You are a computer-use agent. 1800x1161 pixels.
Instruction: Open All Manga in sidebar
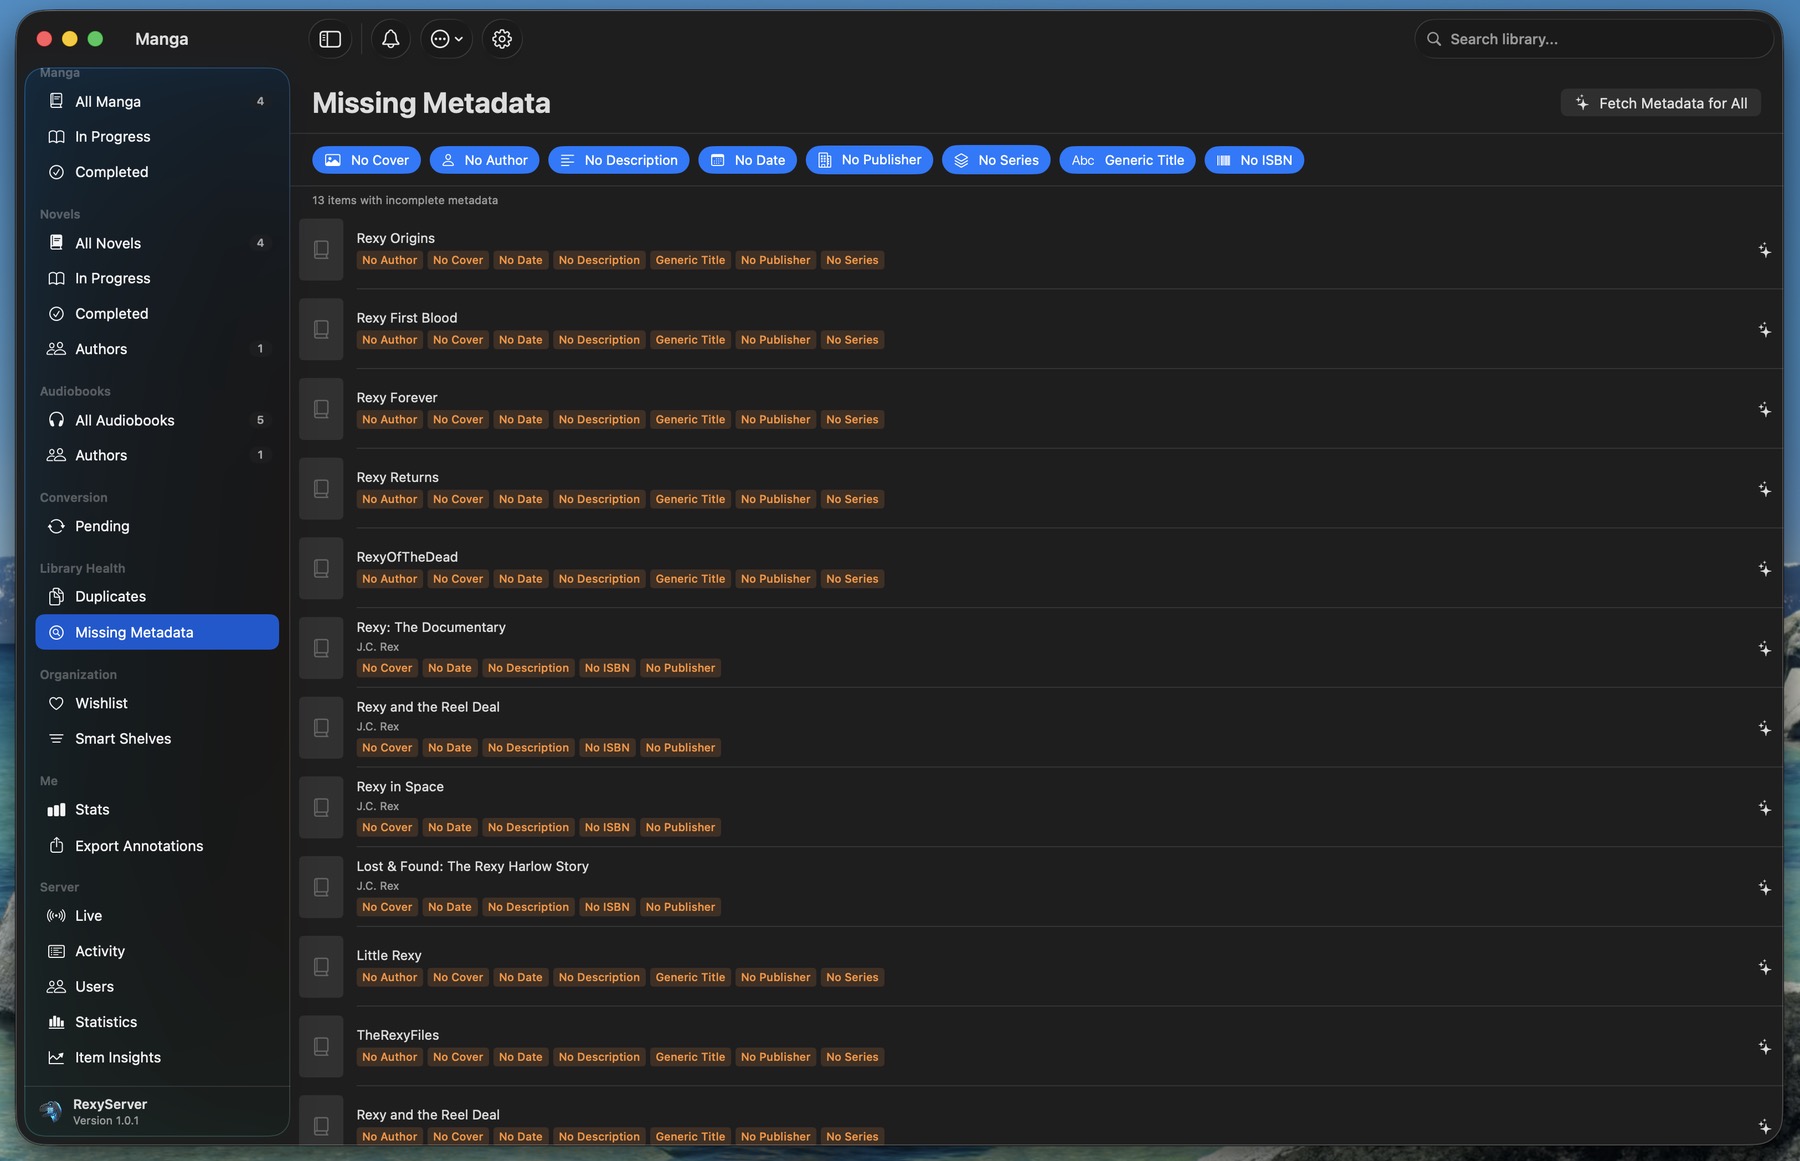pyautogui.click(x=157, y=101)
